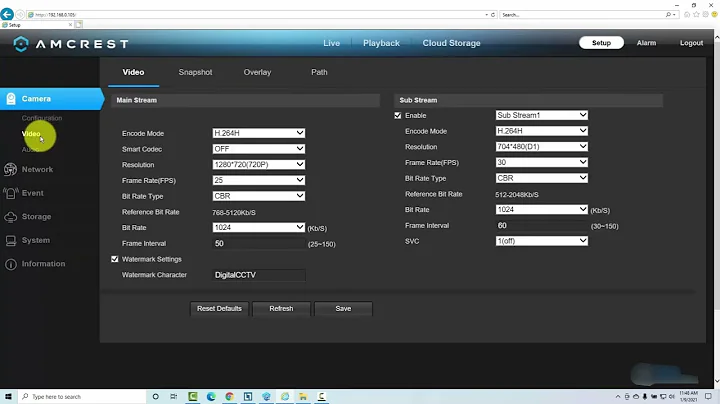Click the Windows taskbar search box
The image size is (720, 404).
pyautogui.click(x=83, y=397)
